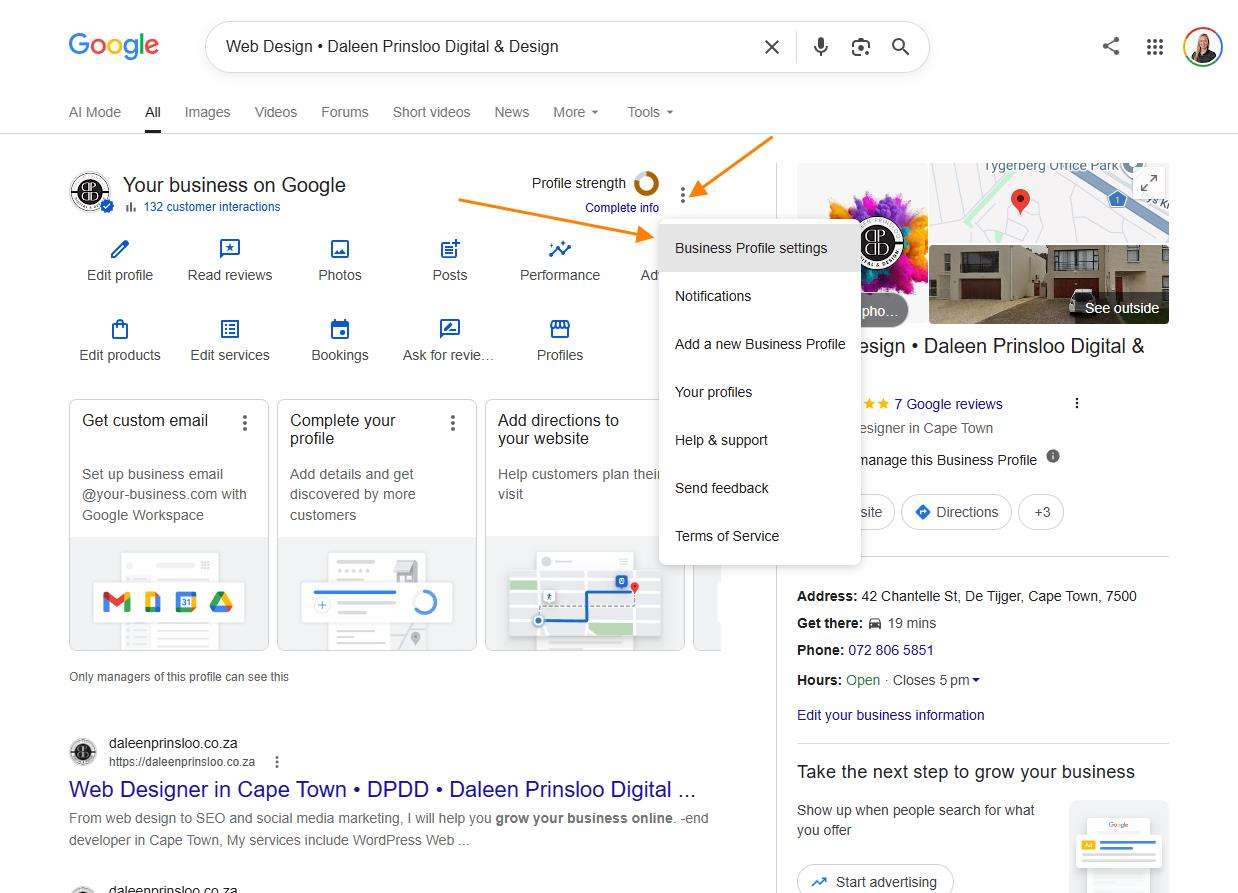
Task: Open the Posts icon
Action: point(450,249)
